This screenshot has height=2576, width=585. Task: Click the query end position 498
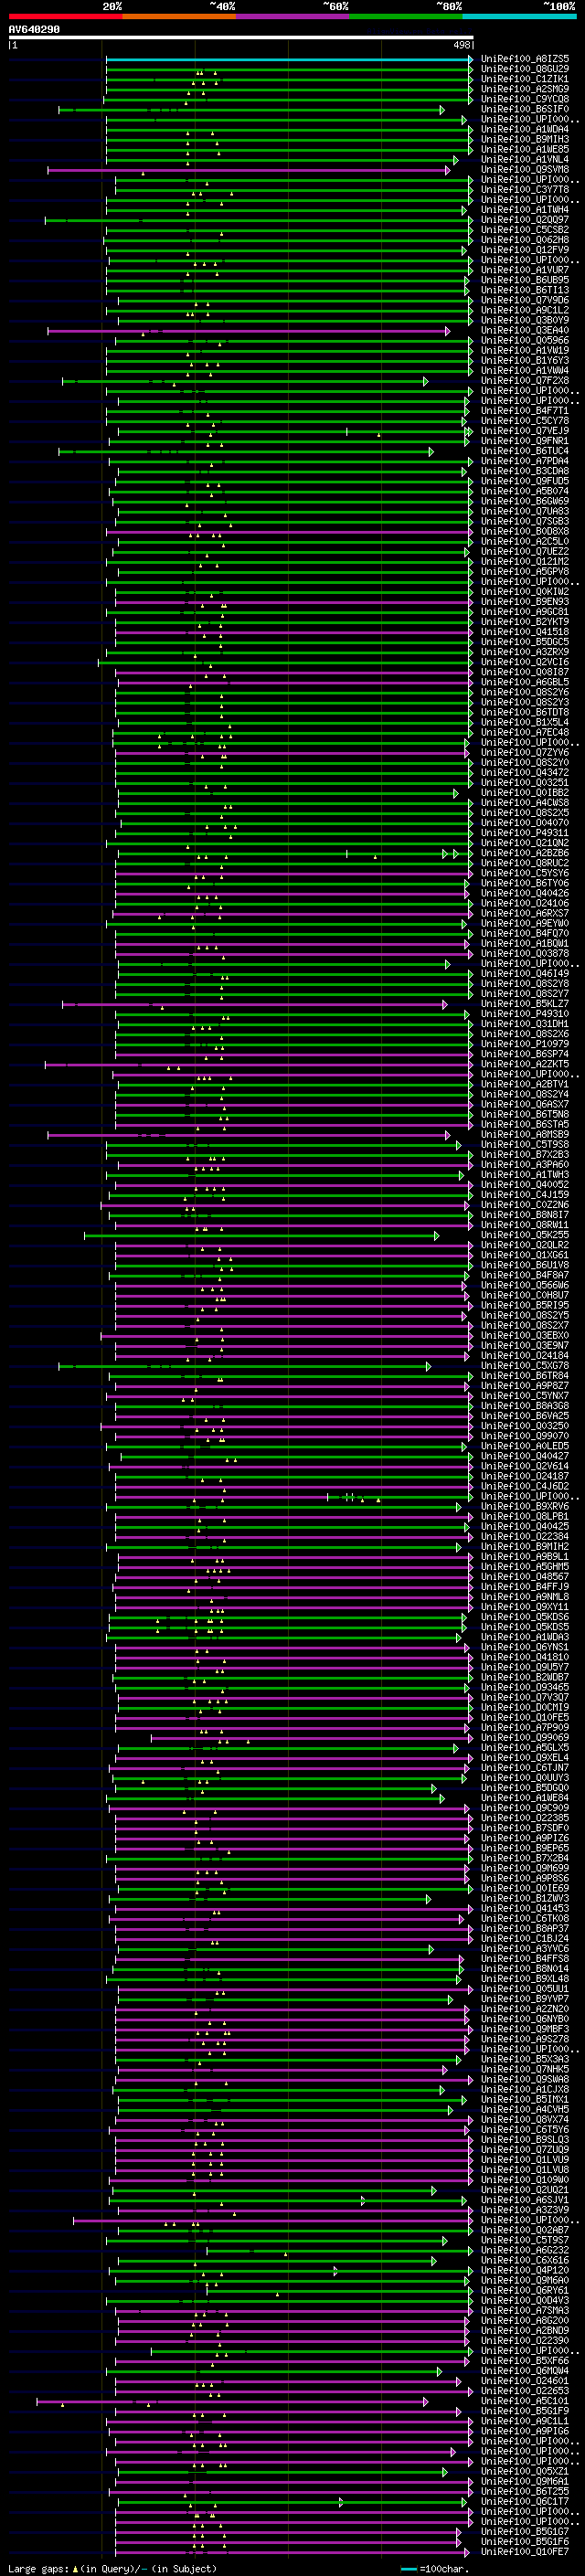click(x=462, y=45)
